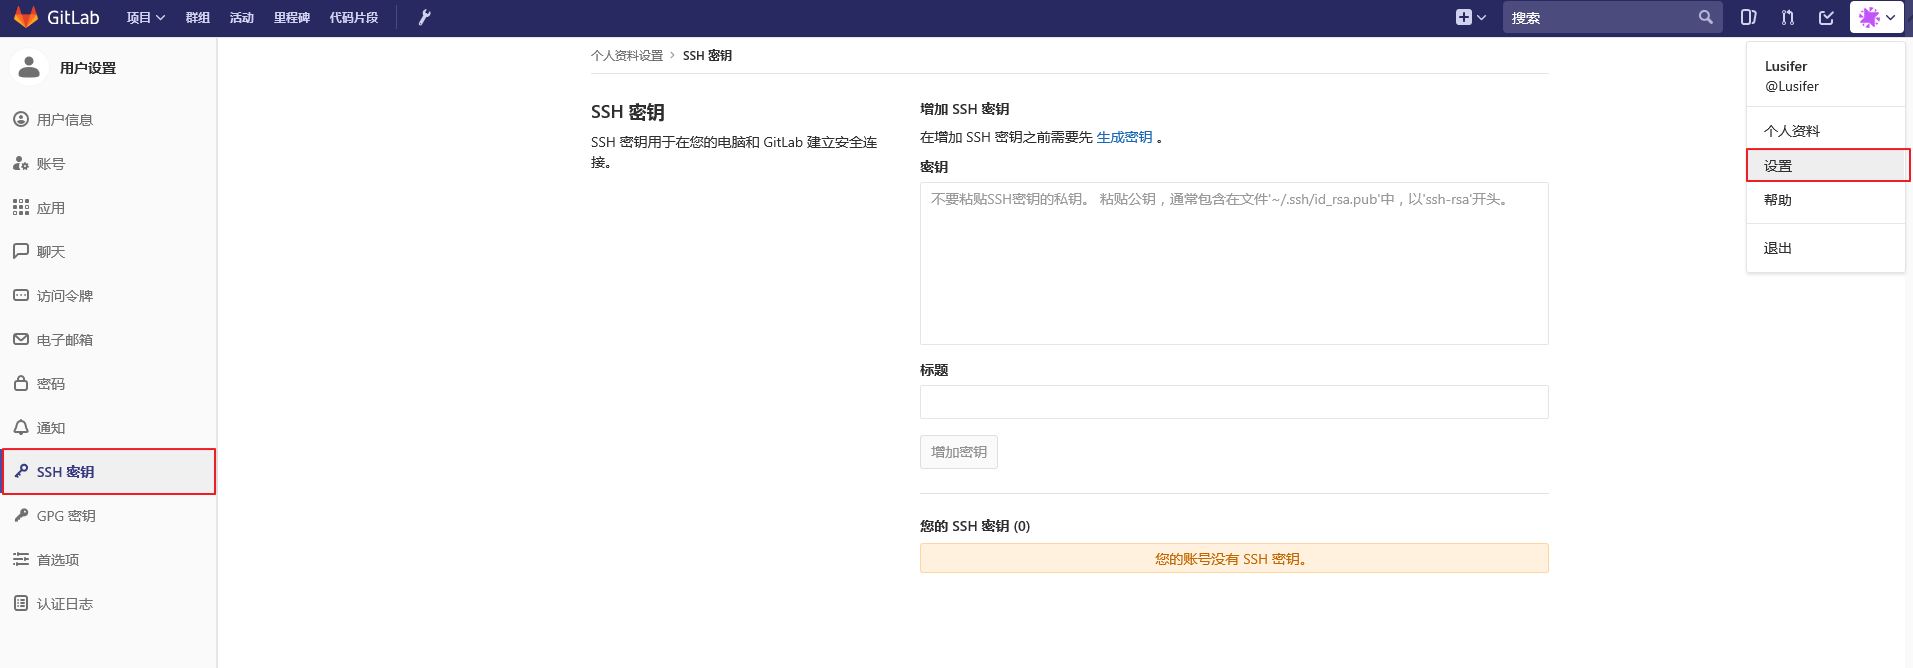Screen dimensions: 1913x668
Task: Select 设置 in the user menu
Action: (1778, 166)
